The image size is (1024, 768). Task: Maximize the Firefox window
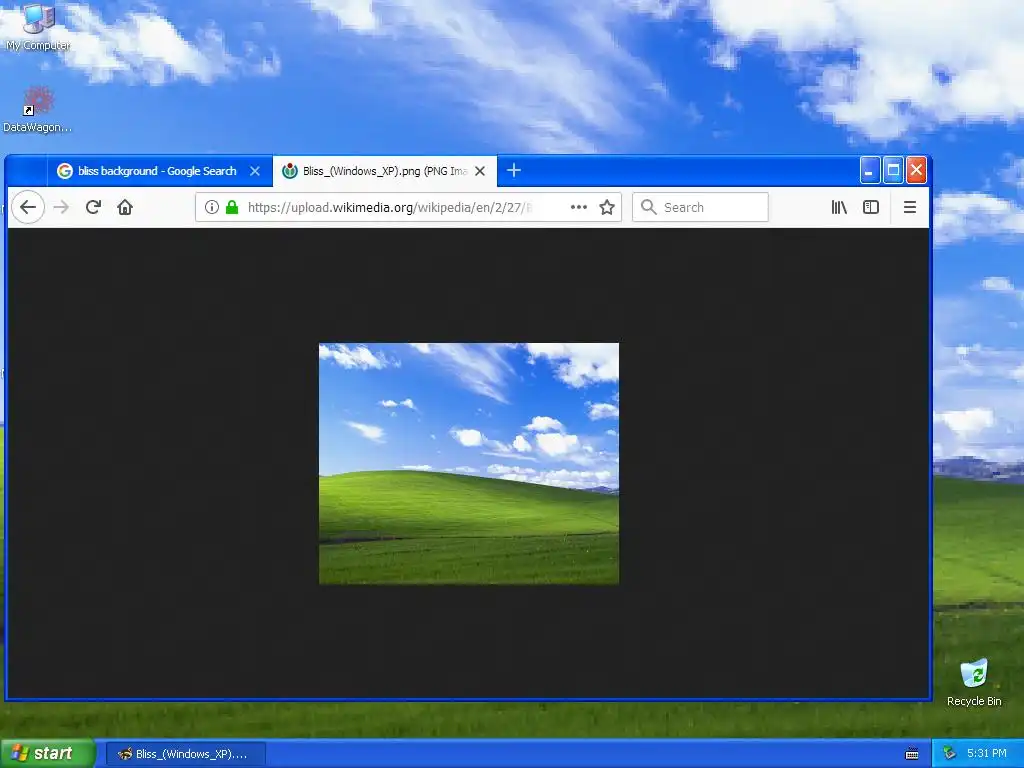[x=893, y=170]
